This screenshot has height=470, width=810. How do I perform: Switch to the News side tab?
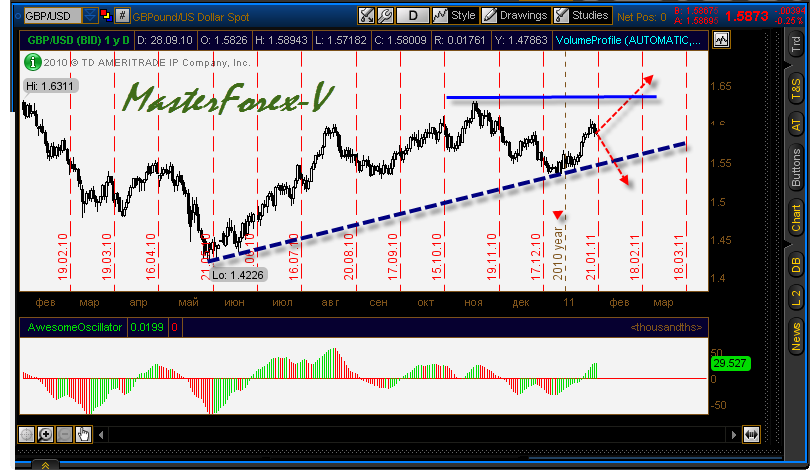pos(796,335)
